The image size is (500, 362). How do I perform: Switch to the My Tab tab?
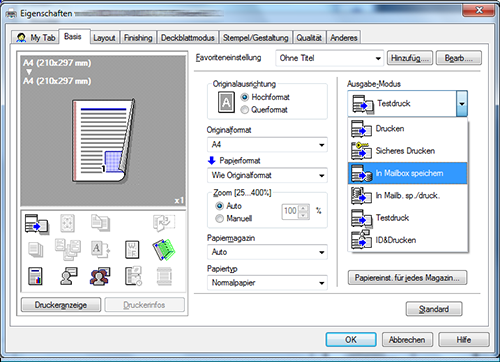point(35,38)
